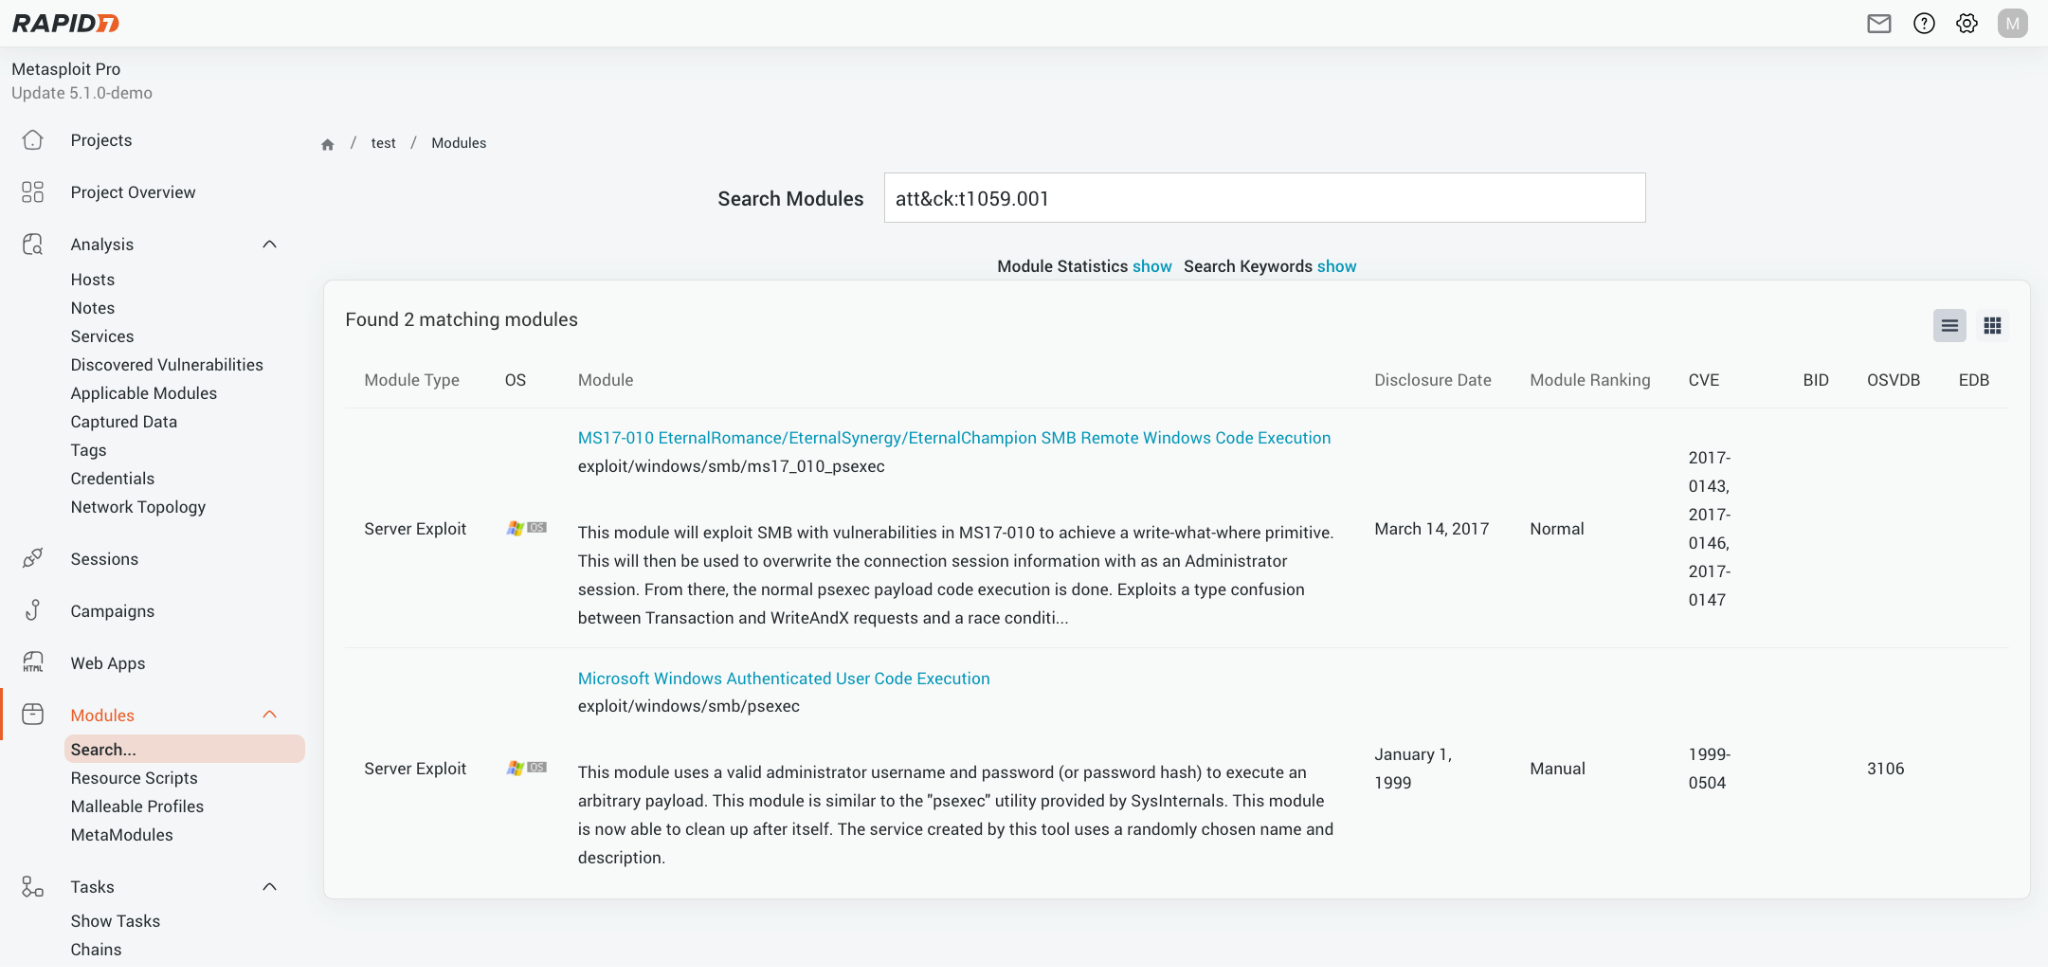The image size is (2048, 967).
Task: Open Microsoft Windows Authenticated User Code Execution link
Action: 784,678
